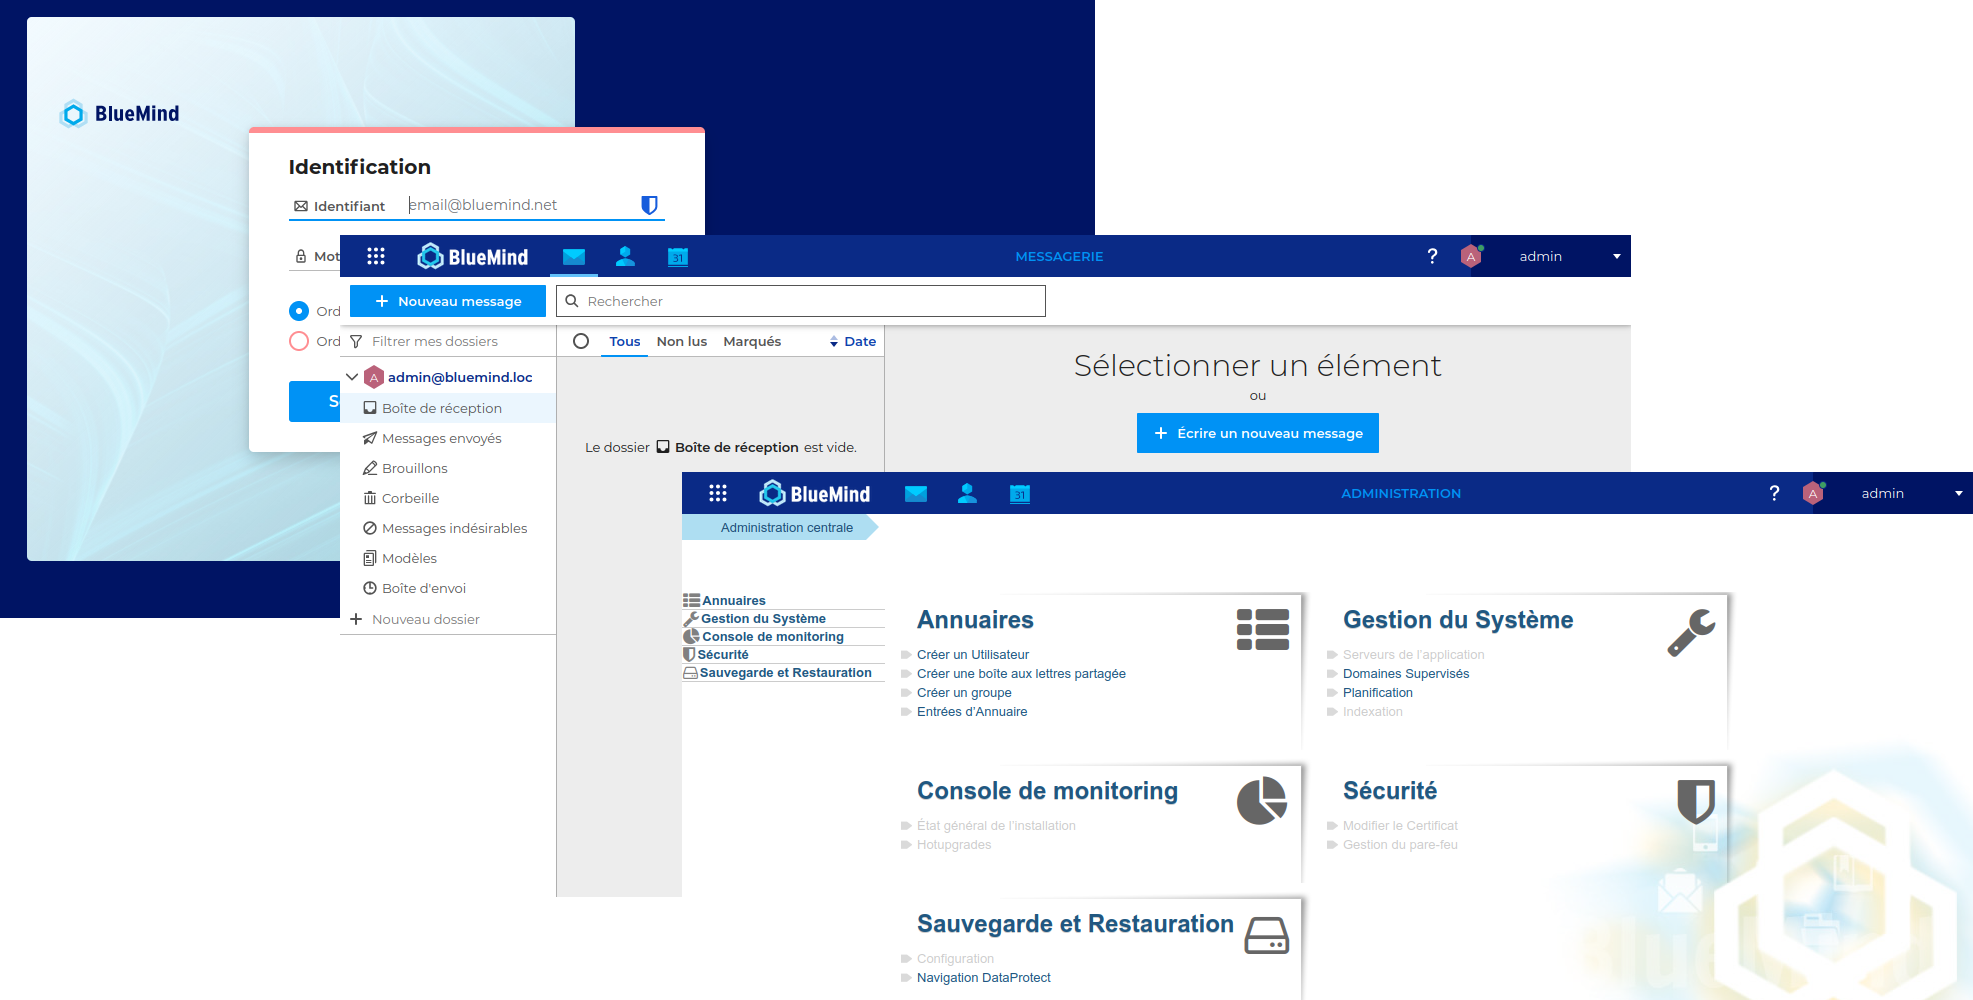
Task: Click the password manager shield in Identifiant field
Action: (649, 205)
